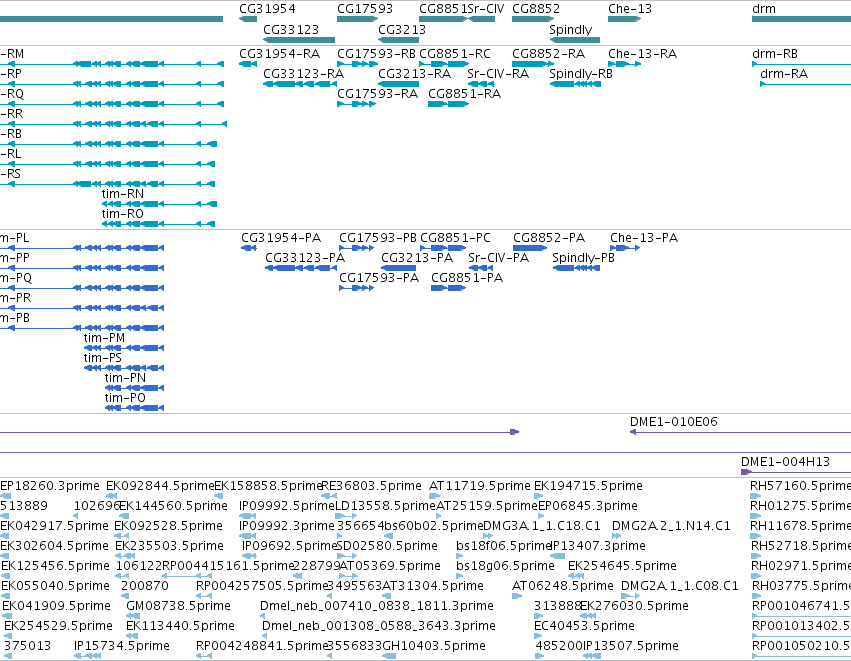Select the IP15734.5prime EST
Image resolution: width=851 pixels, height=661 pixels.
click(x=87, y=656)
